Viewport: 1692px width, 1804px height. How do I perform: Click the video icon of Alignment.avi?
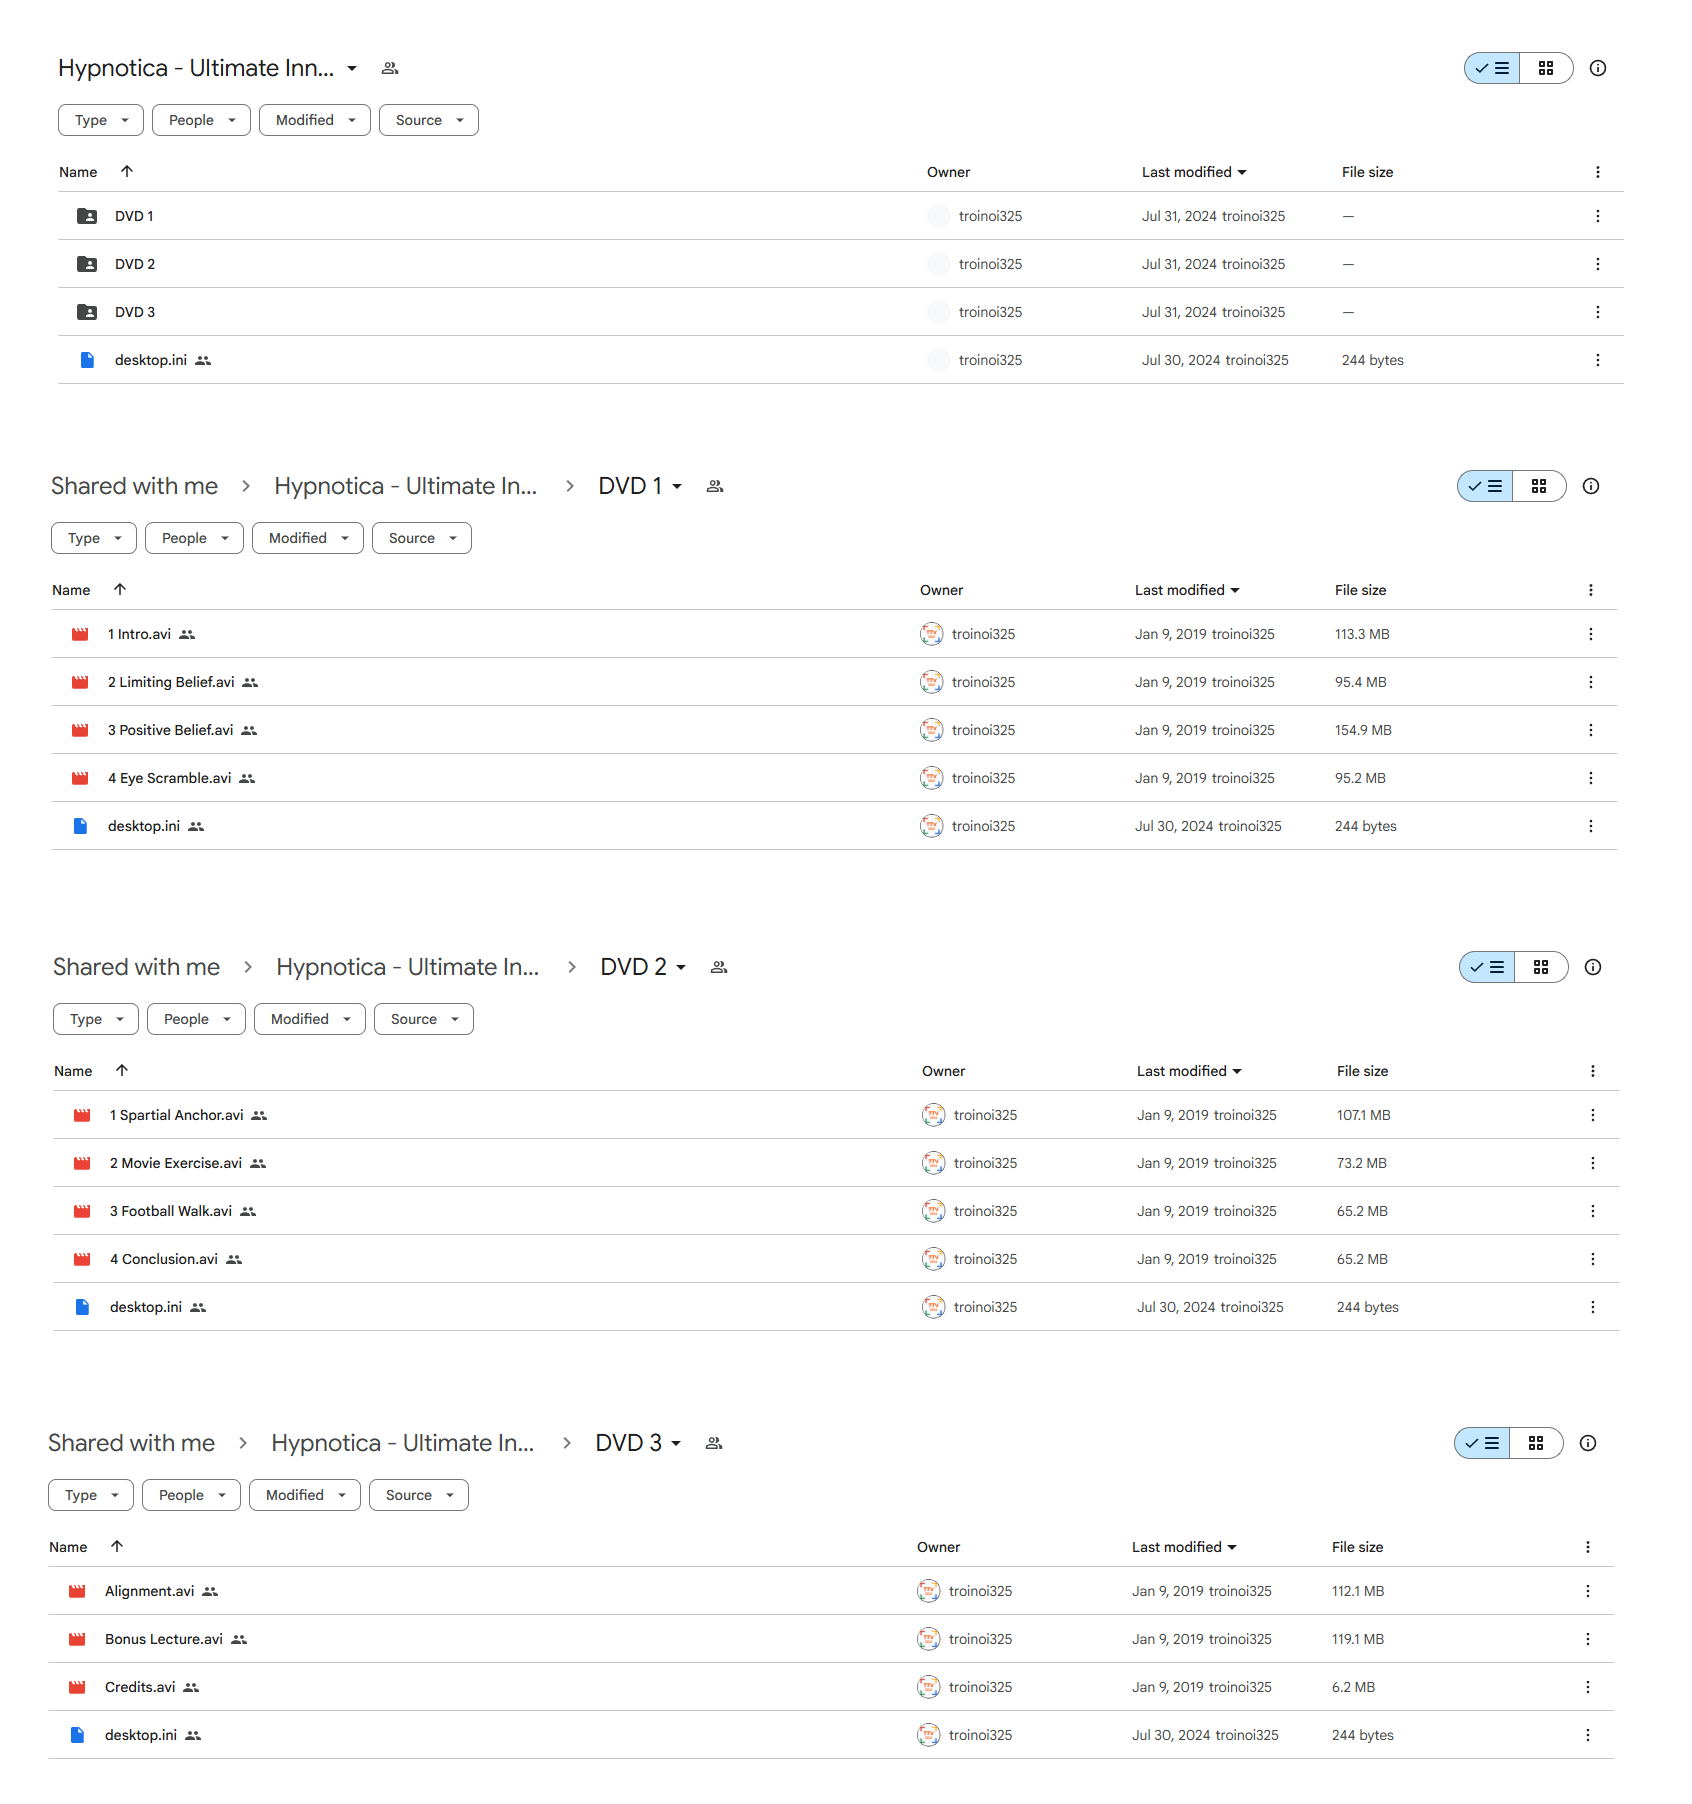coord(77,1591)
